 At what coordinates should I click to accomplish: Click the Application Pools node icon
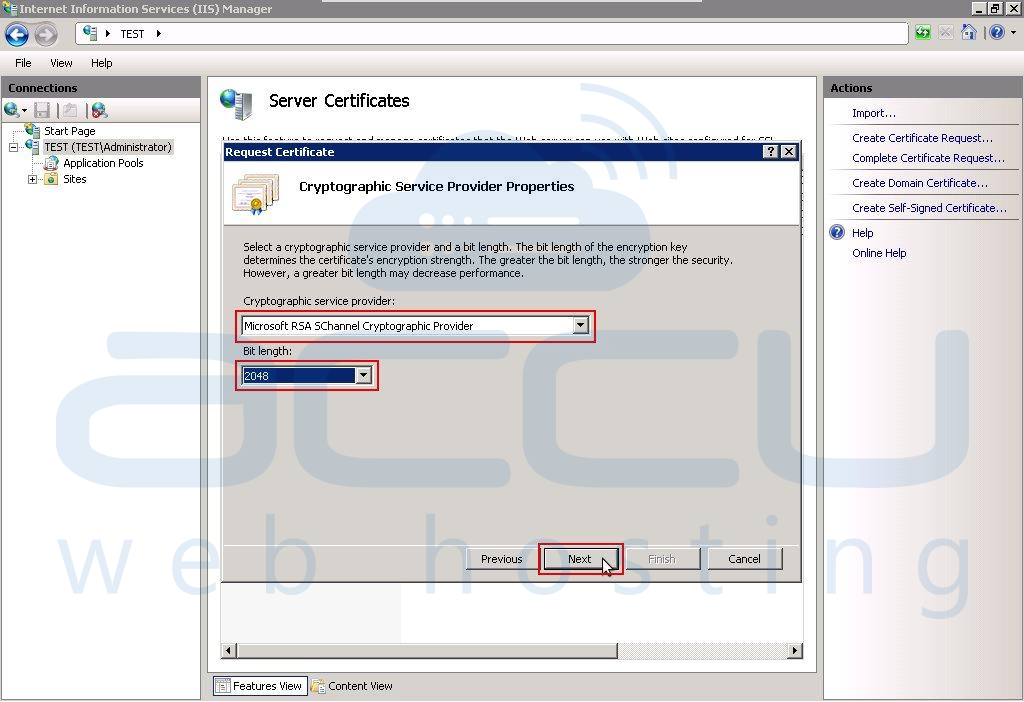coord(51,163)
